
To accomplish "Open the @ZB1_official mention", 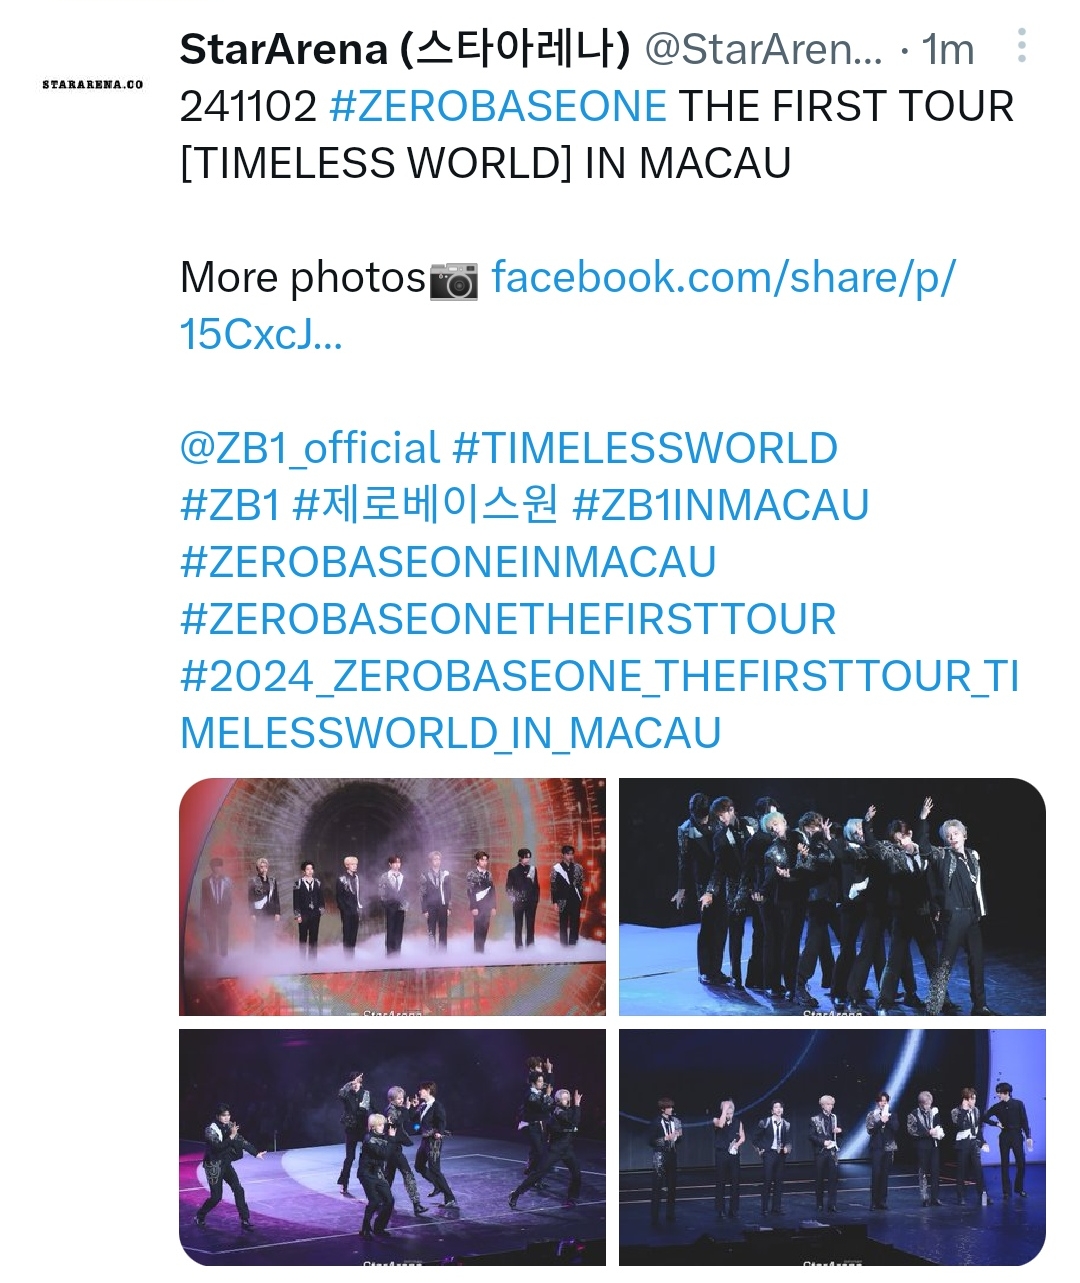I will 310,448.
